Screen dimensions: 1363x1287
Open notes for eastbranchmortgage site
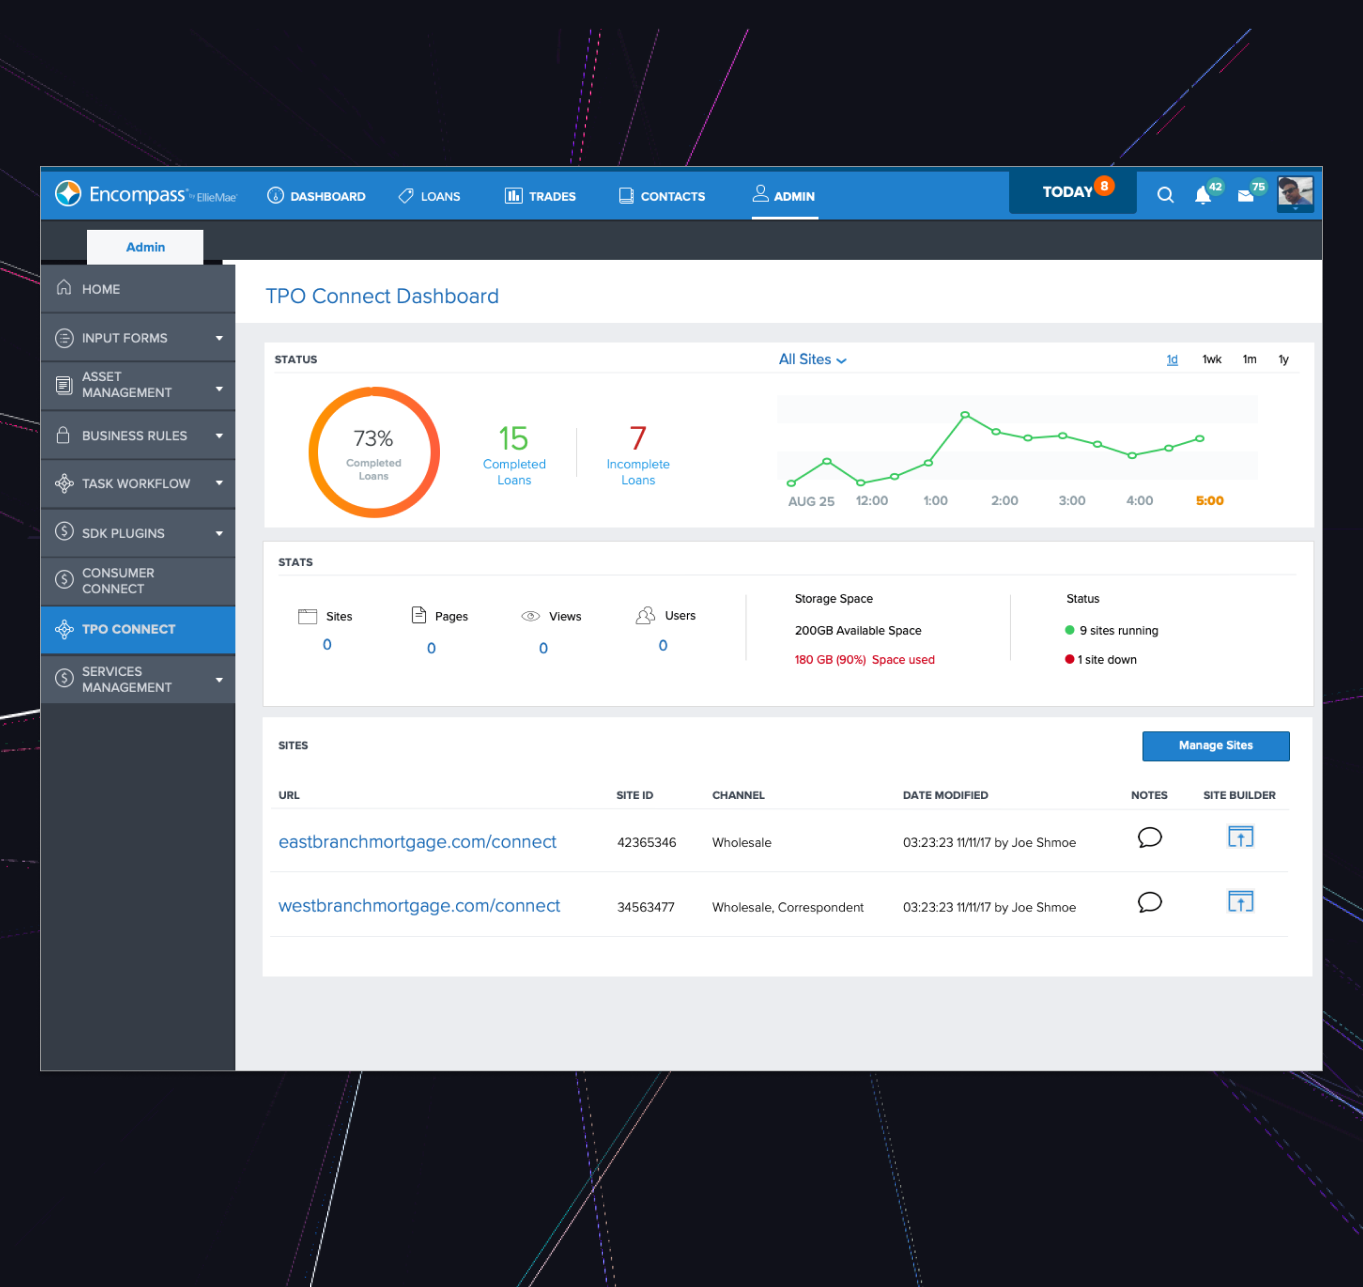coord(1150,838)
